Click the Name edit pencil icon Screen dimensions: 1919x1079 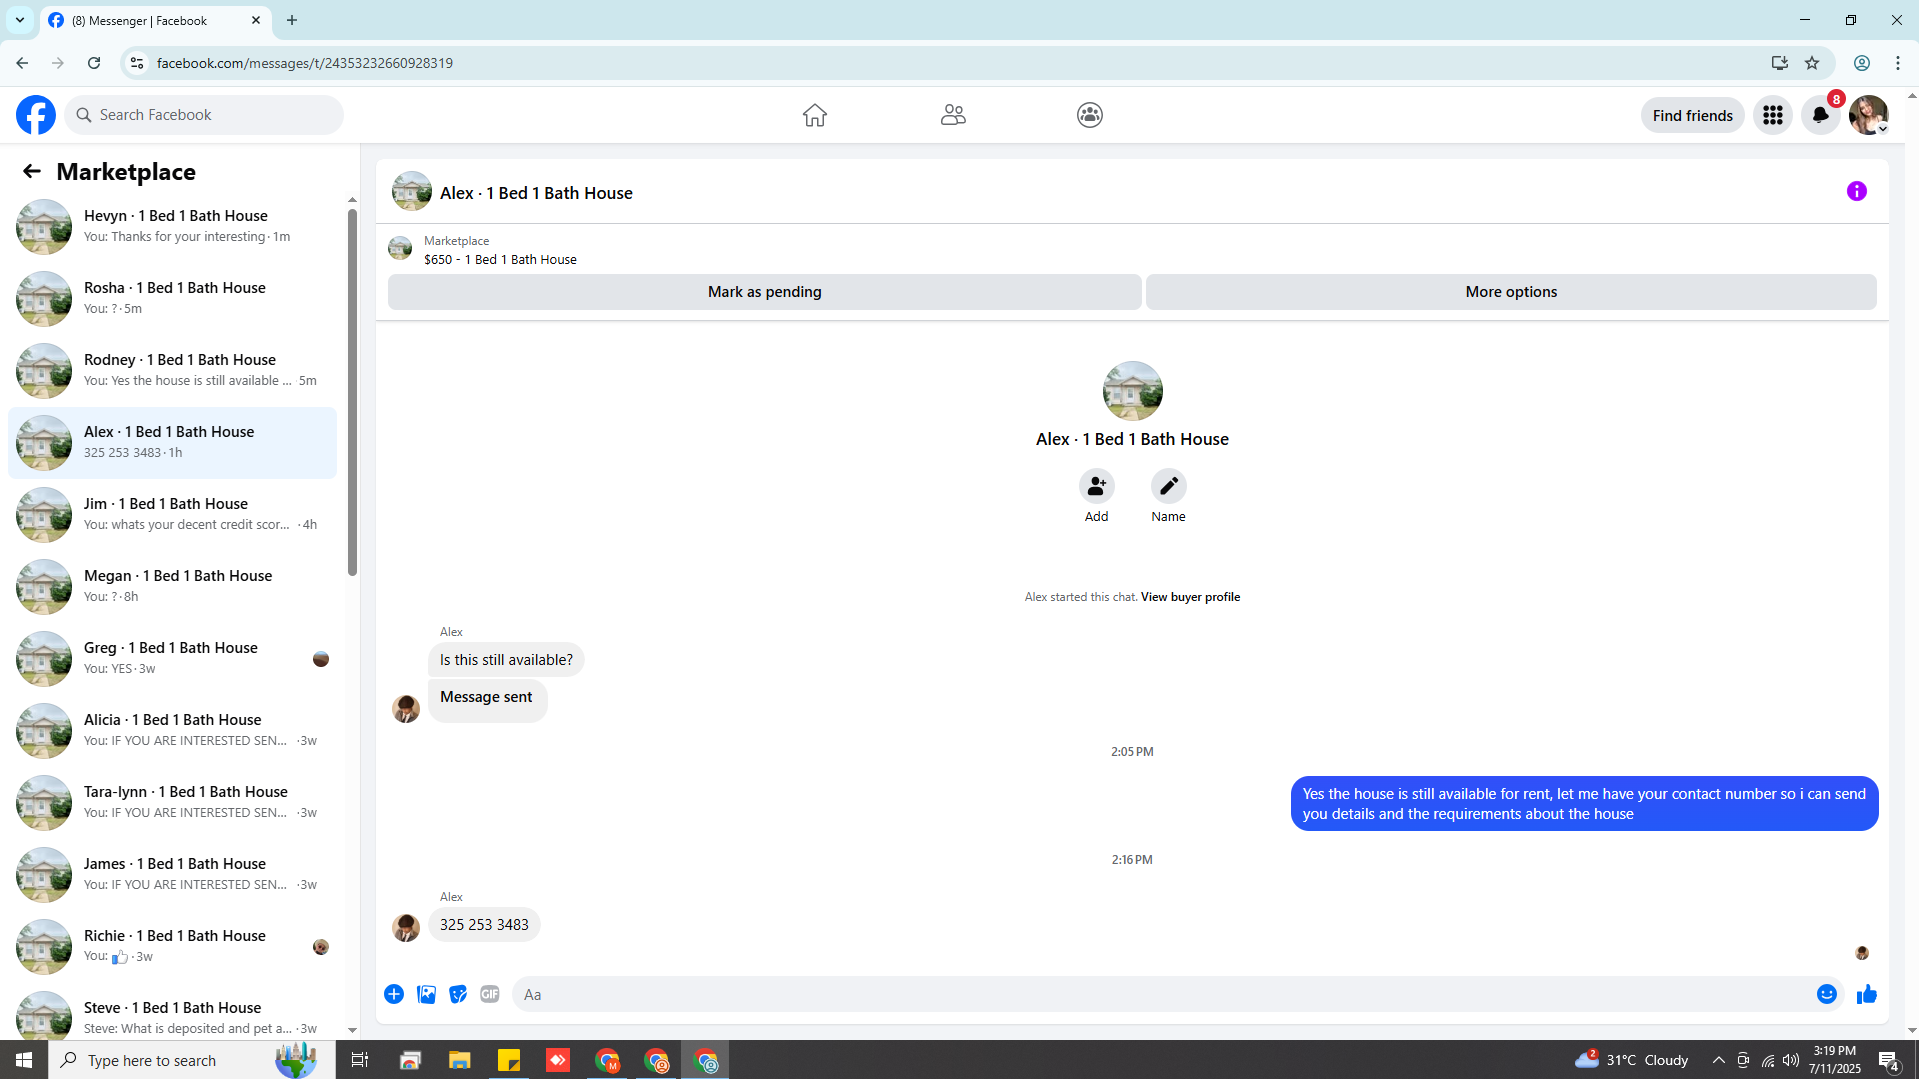click(x=1169, y=486)
